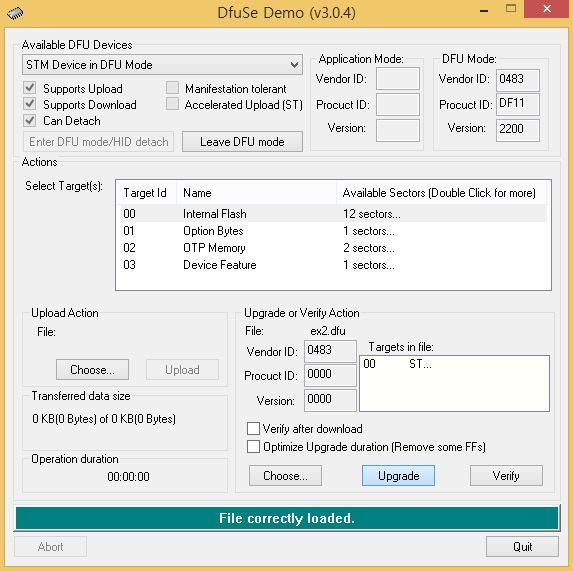Click the Verify button
This screenshot has height=571, width=573.
click(x=506, y=475)
